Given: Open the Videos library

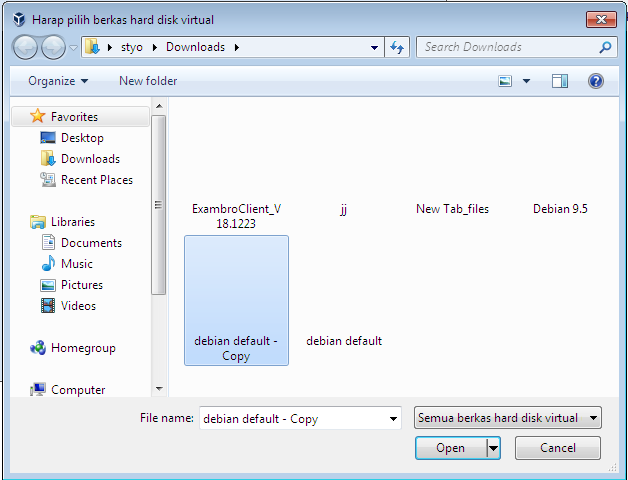Looking at the screenshot, I should pos(78,306).
